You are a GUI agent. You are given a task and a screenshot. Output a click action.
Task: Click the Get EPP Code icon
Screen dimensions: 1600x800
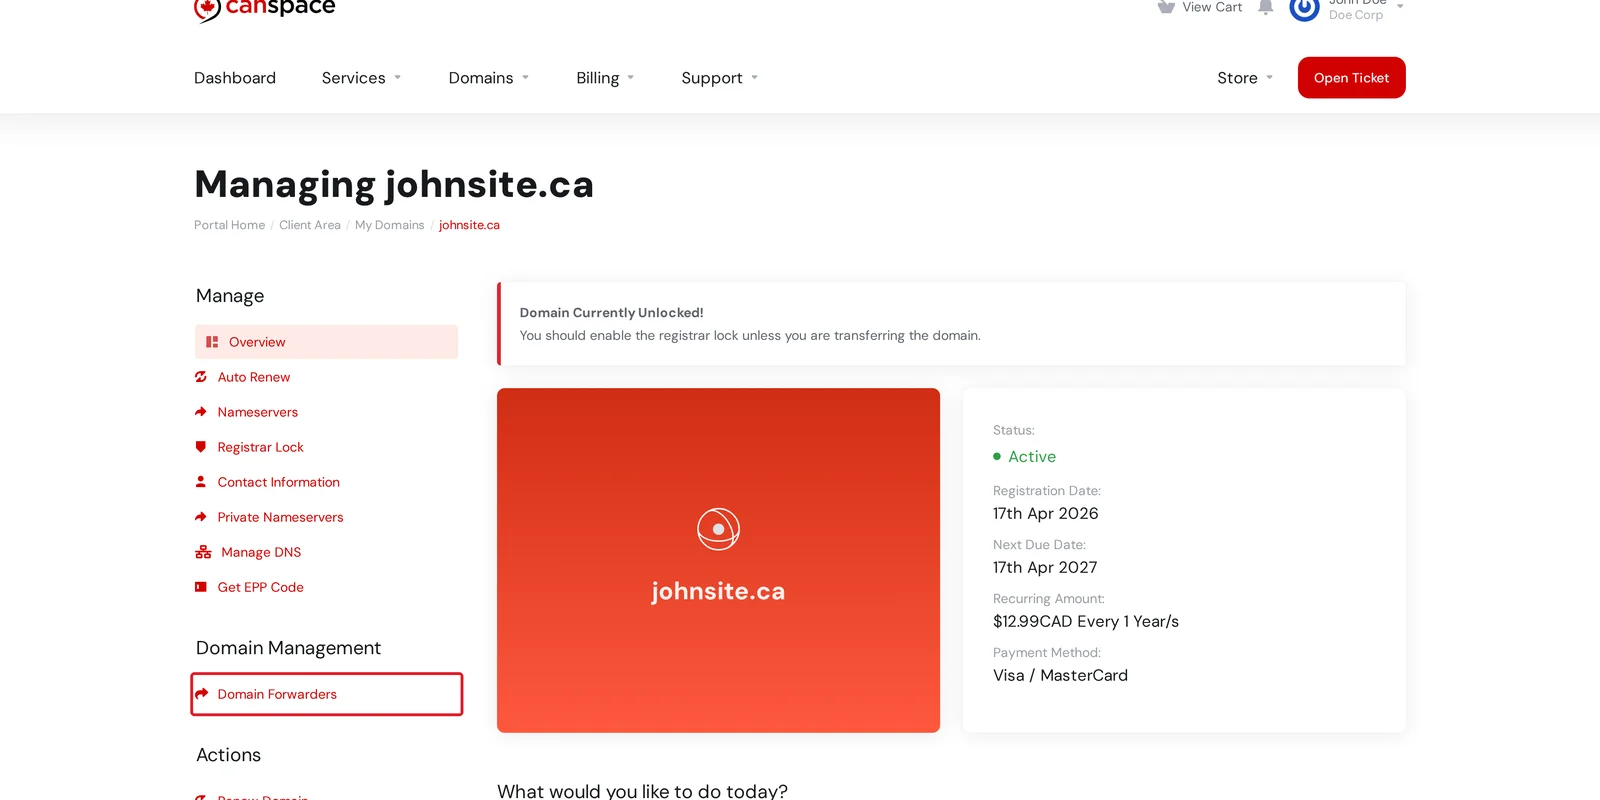(x=201, y=587)
